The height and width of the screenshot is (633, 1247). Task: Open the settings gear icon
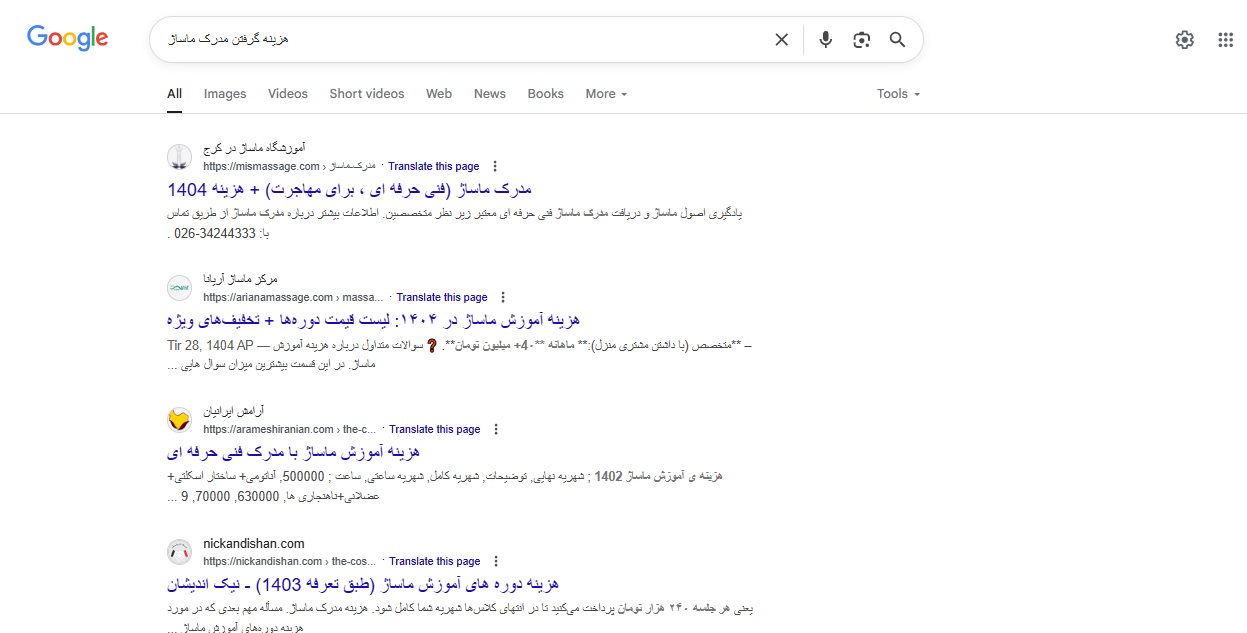1184,39
